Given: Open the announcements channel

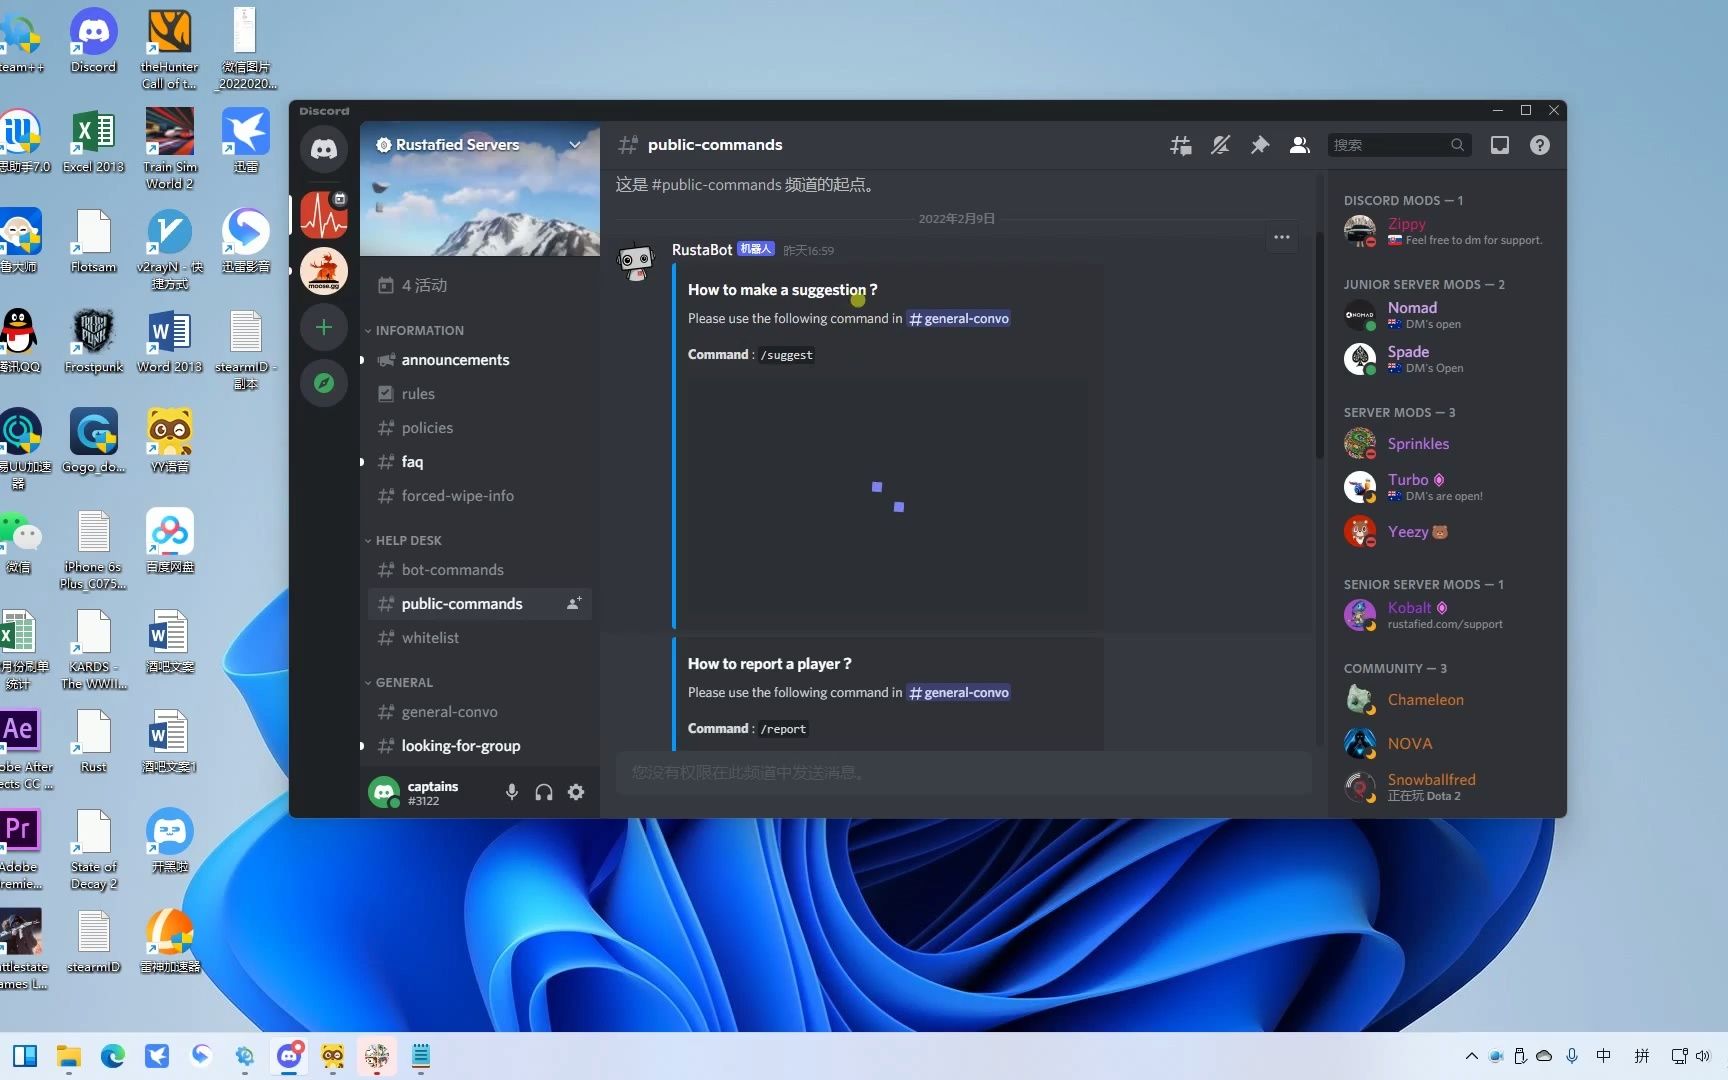Looking at the screenshot, I should click(x=480, y=360).
